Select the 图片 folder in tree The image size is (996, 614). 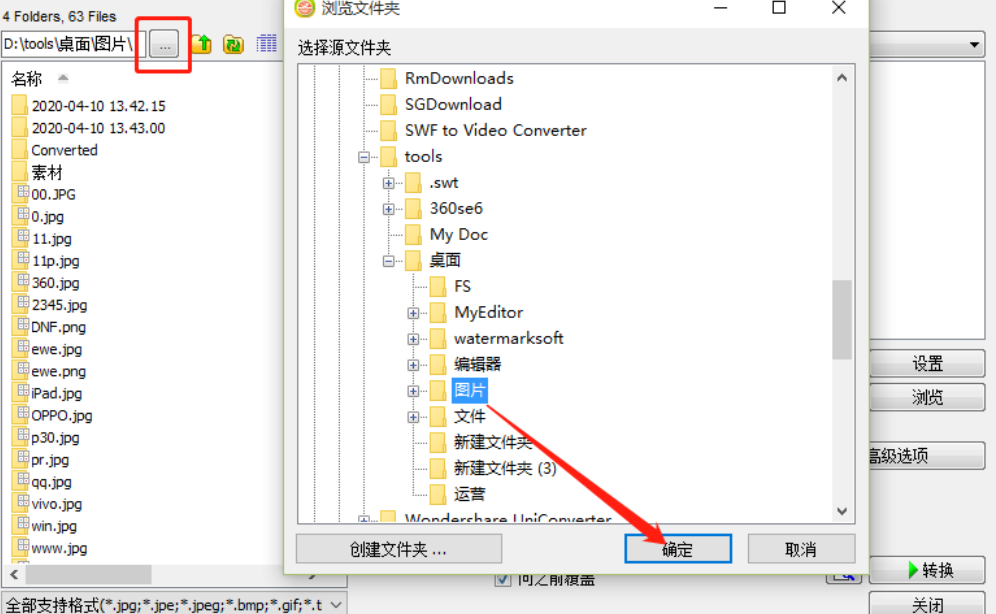coord(469,390)
